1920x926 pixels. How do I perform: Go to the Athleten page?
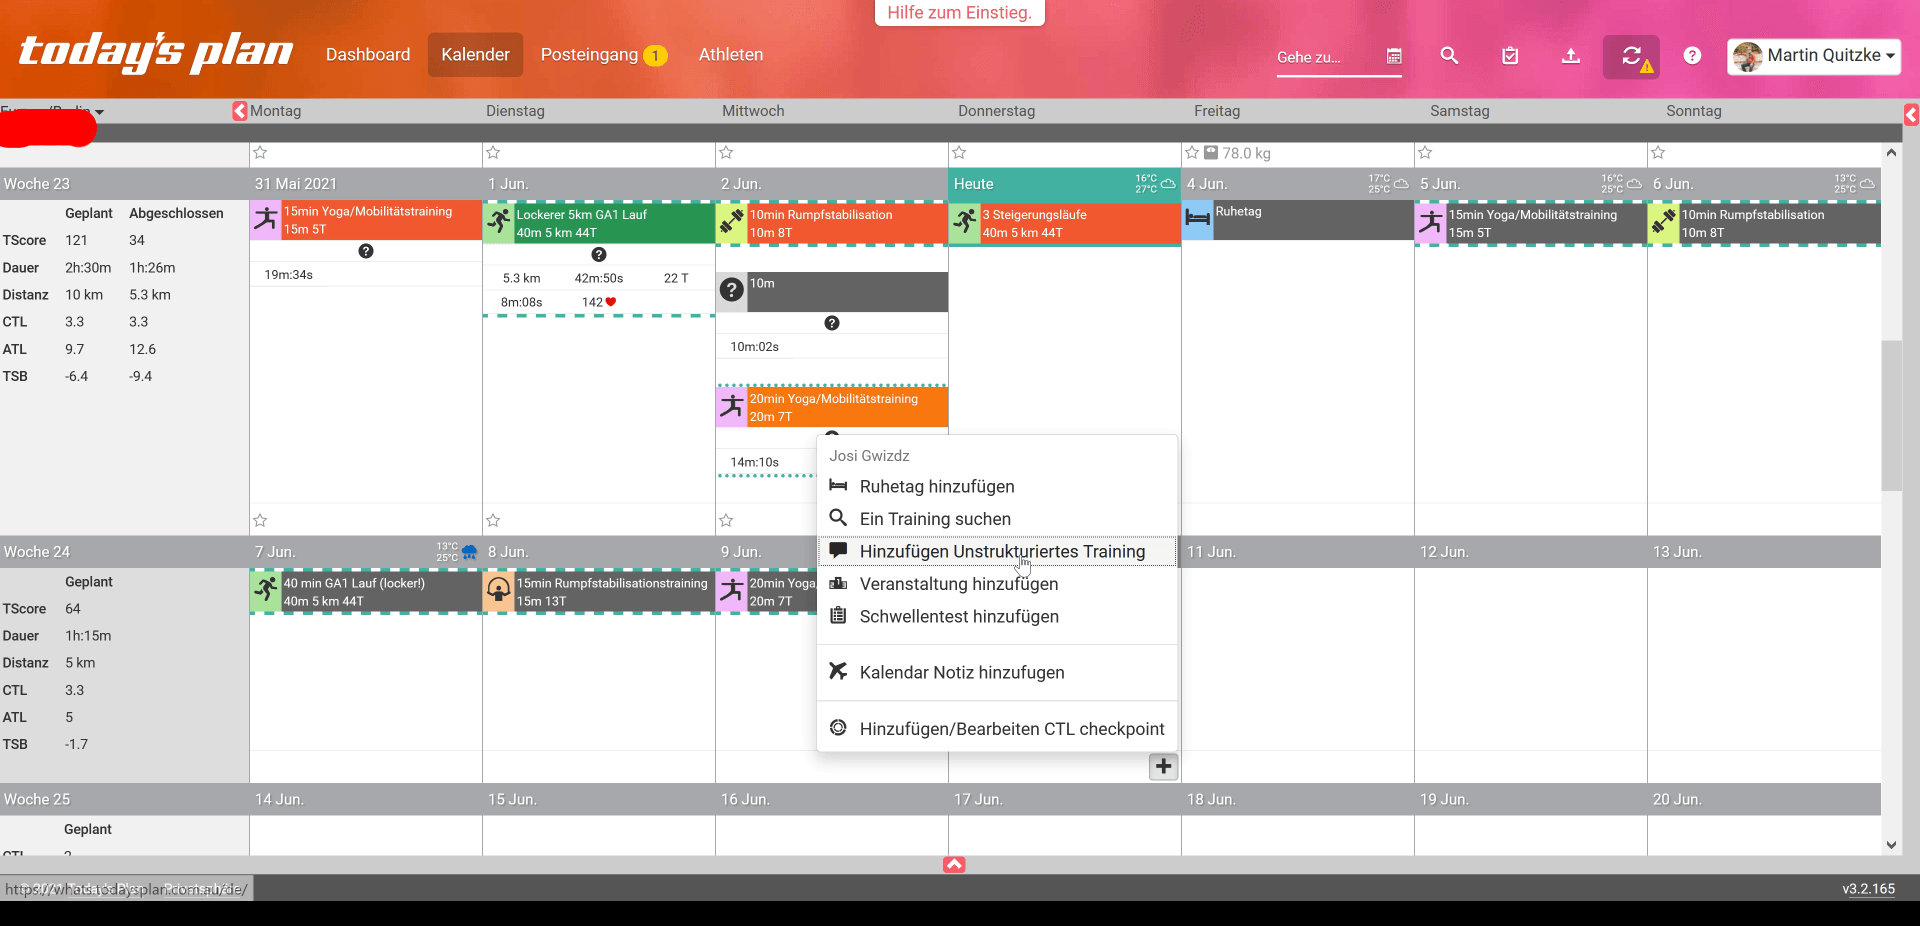pos(731,55)
